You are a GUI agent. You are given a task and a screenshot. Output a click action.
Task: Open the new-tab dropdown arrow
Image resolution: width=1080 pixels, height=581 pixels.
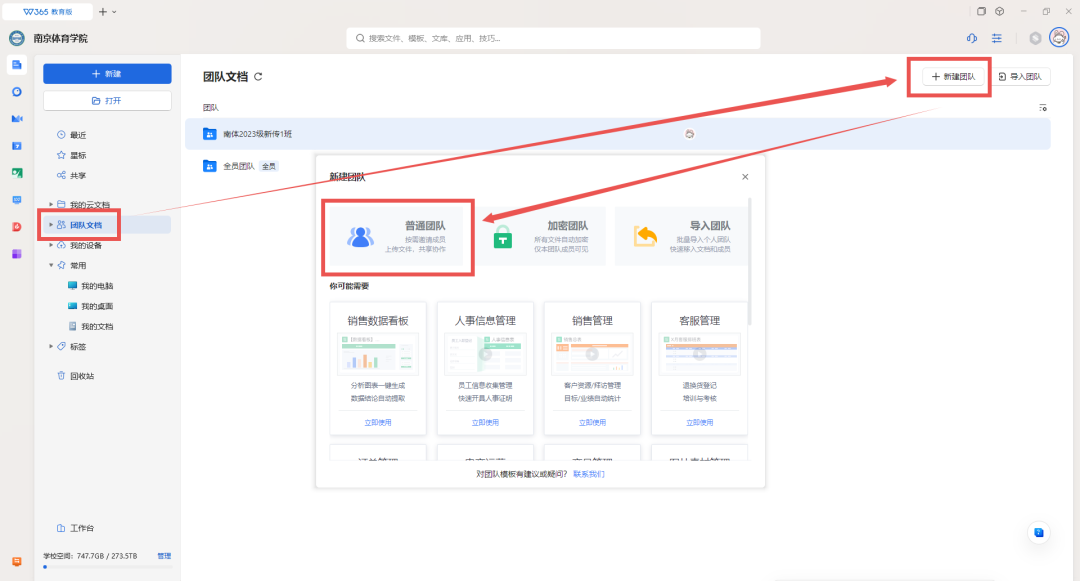114,12
